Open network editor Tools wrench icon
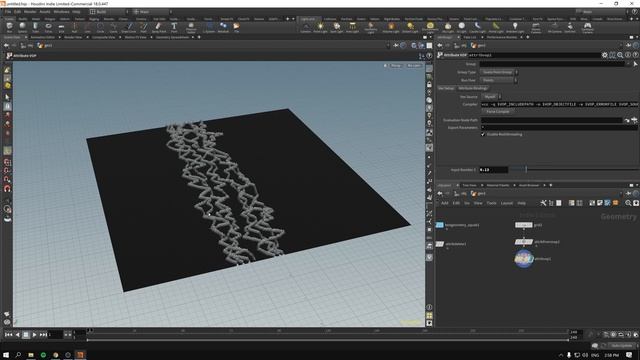640x360 pixels. pyautogui.click(x=543, y=203)
